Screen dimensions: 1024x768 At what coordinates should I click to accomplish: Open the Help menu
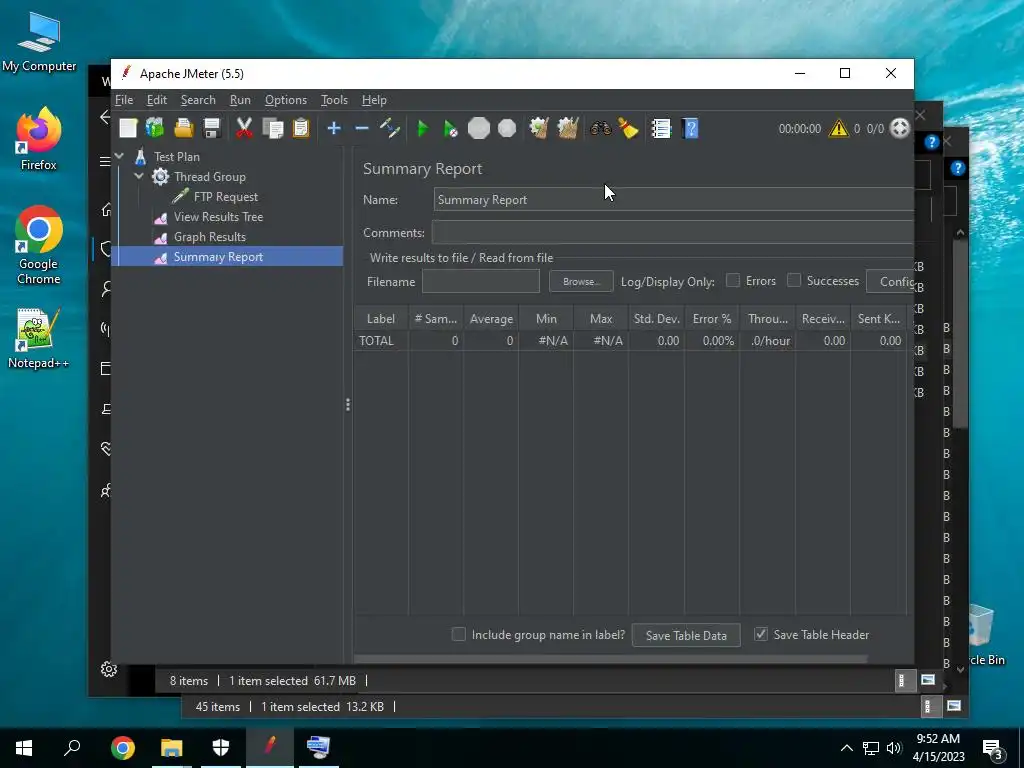[x=374, y=100]
